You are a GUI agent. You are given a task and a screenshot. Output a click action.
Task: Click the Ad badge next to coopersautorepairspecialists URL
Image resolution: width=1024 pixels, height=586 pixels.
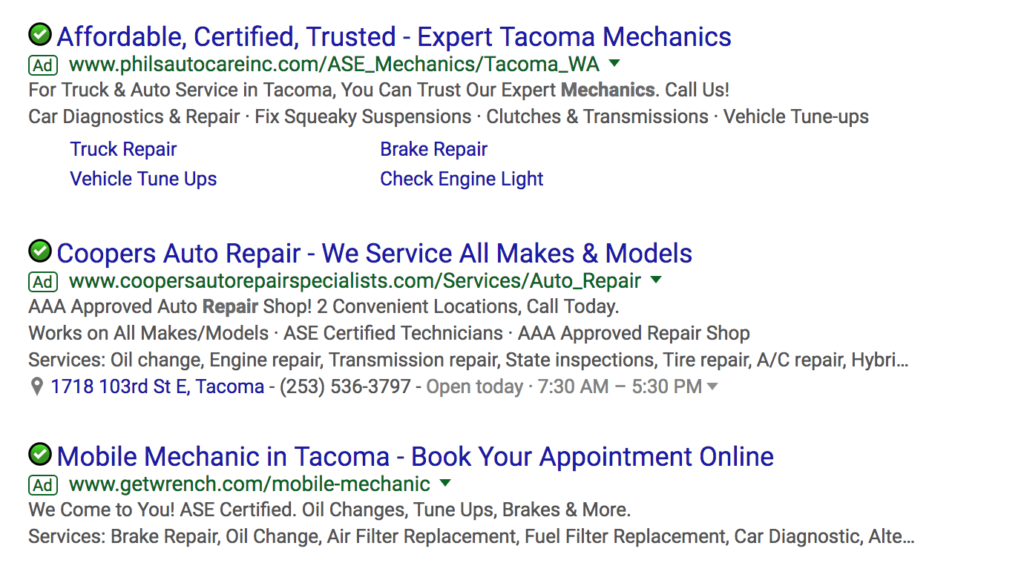point(43,282)
